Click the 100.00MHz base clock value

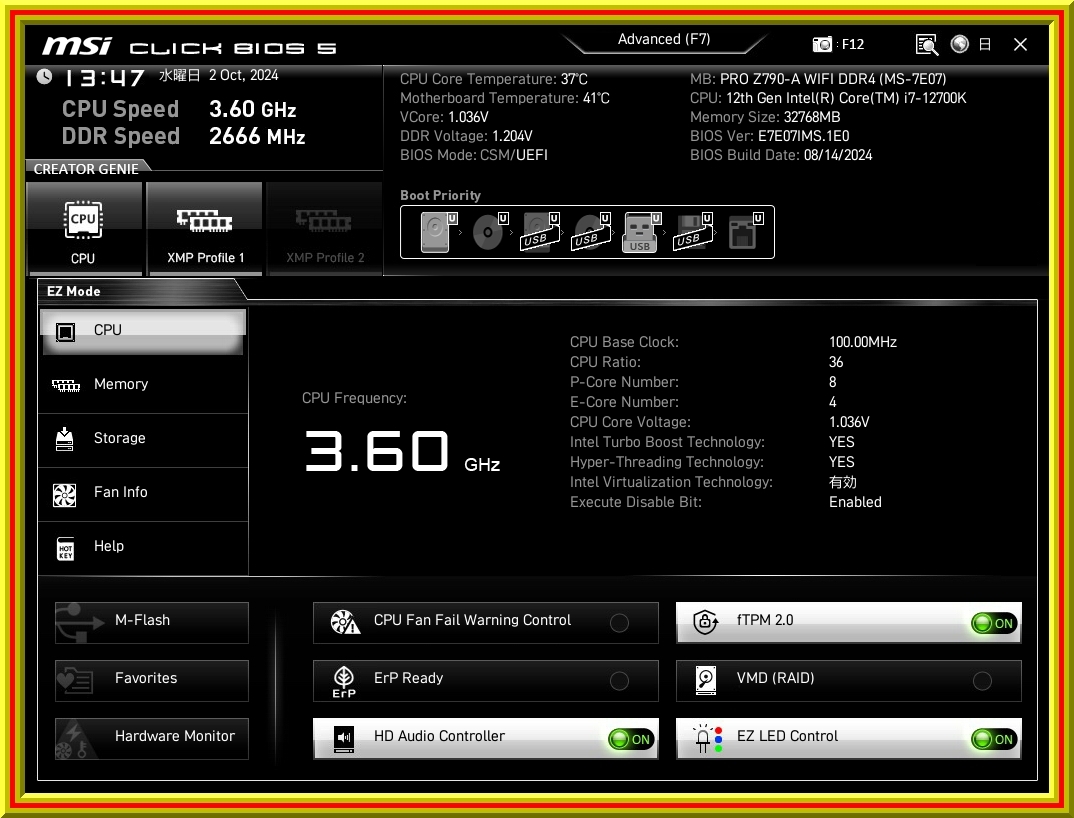point(862,342)
